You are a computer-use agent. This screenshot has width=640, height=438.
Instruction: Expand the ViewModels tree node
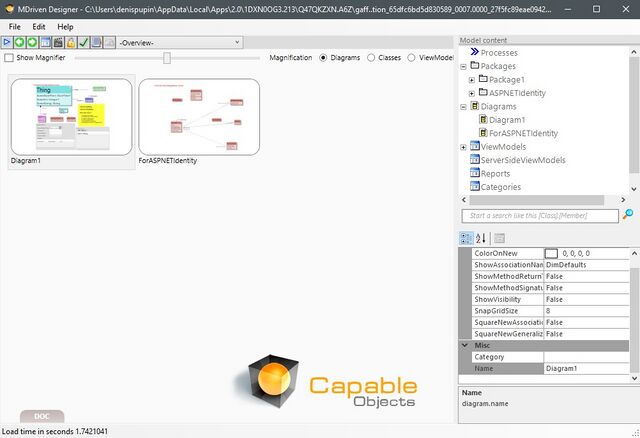click(463, 147)
